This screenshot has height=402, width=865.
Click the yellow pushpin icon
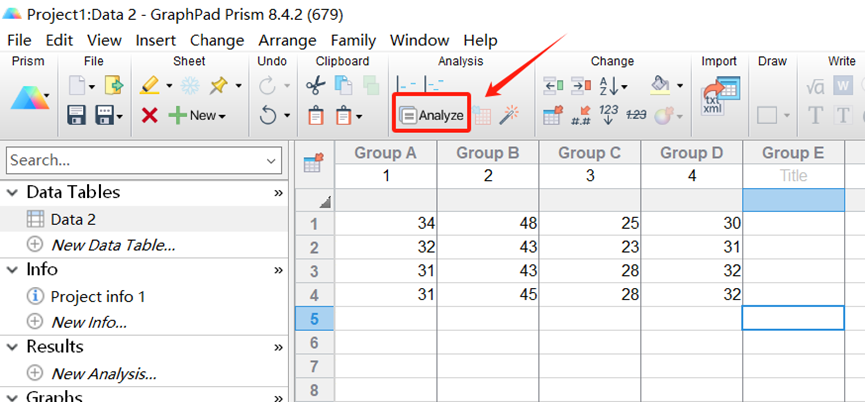point(218,85)
